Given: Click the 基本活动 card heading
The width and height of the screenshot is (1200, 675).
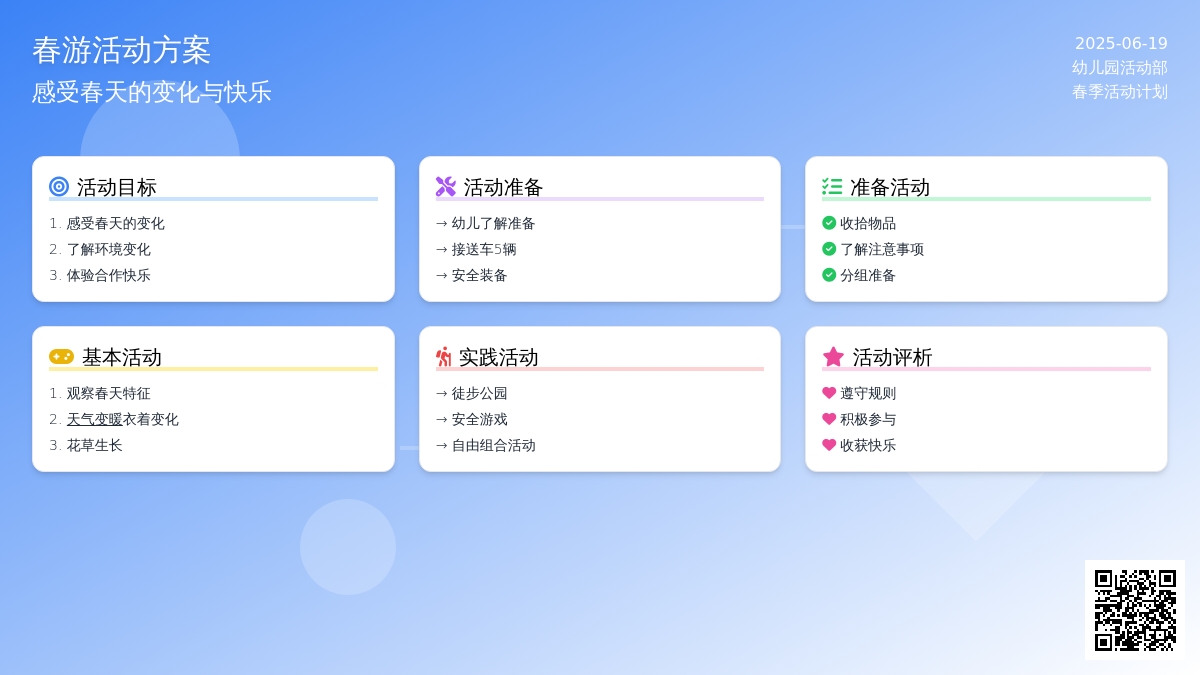Looking at the screenshot, I should (122, 357).
